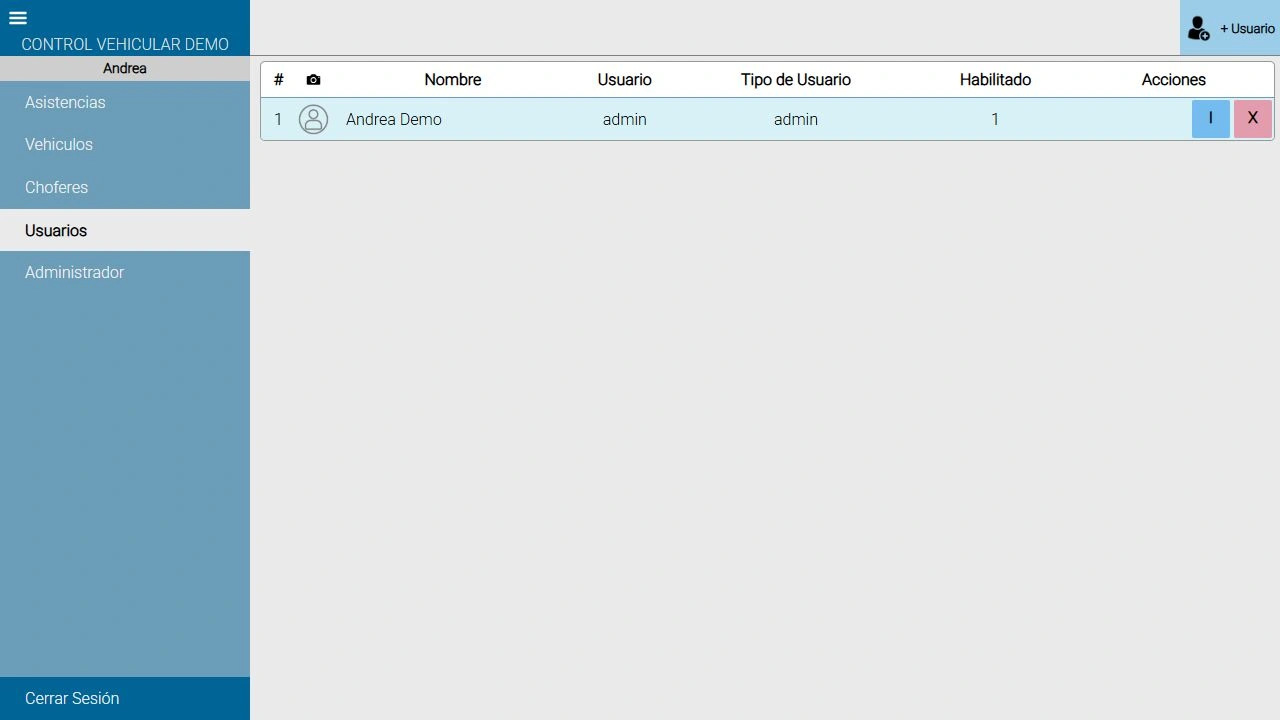Click the Habilitado column header

(x=995, y=80)
